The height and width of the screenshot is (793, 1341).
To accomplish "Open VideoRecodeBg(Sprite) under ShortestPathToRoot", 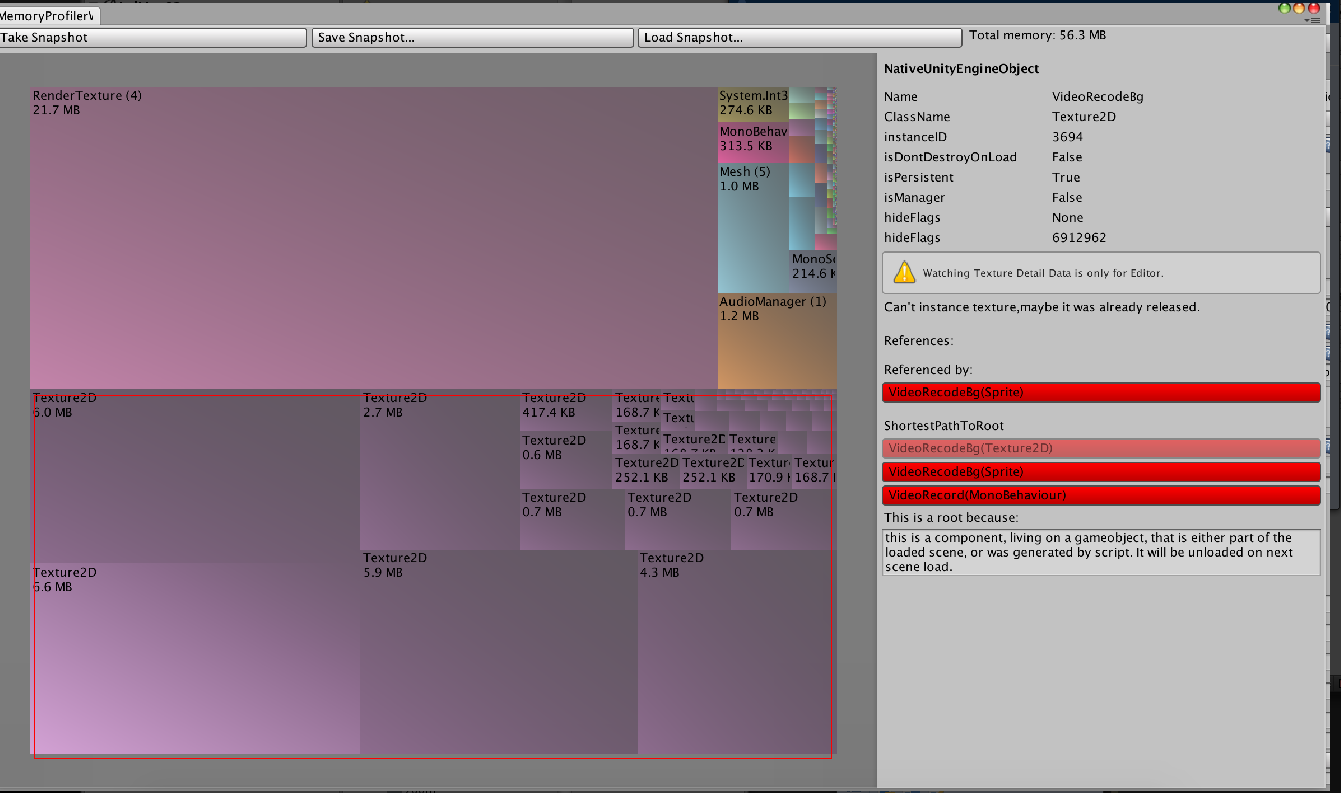I will pyautogui.click(x=1101, y=471).
